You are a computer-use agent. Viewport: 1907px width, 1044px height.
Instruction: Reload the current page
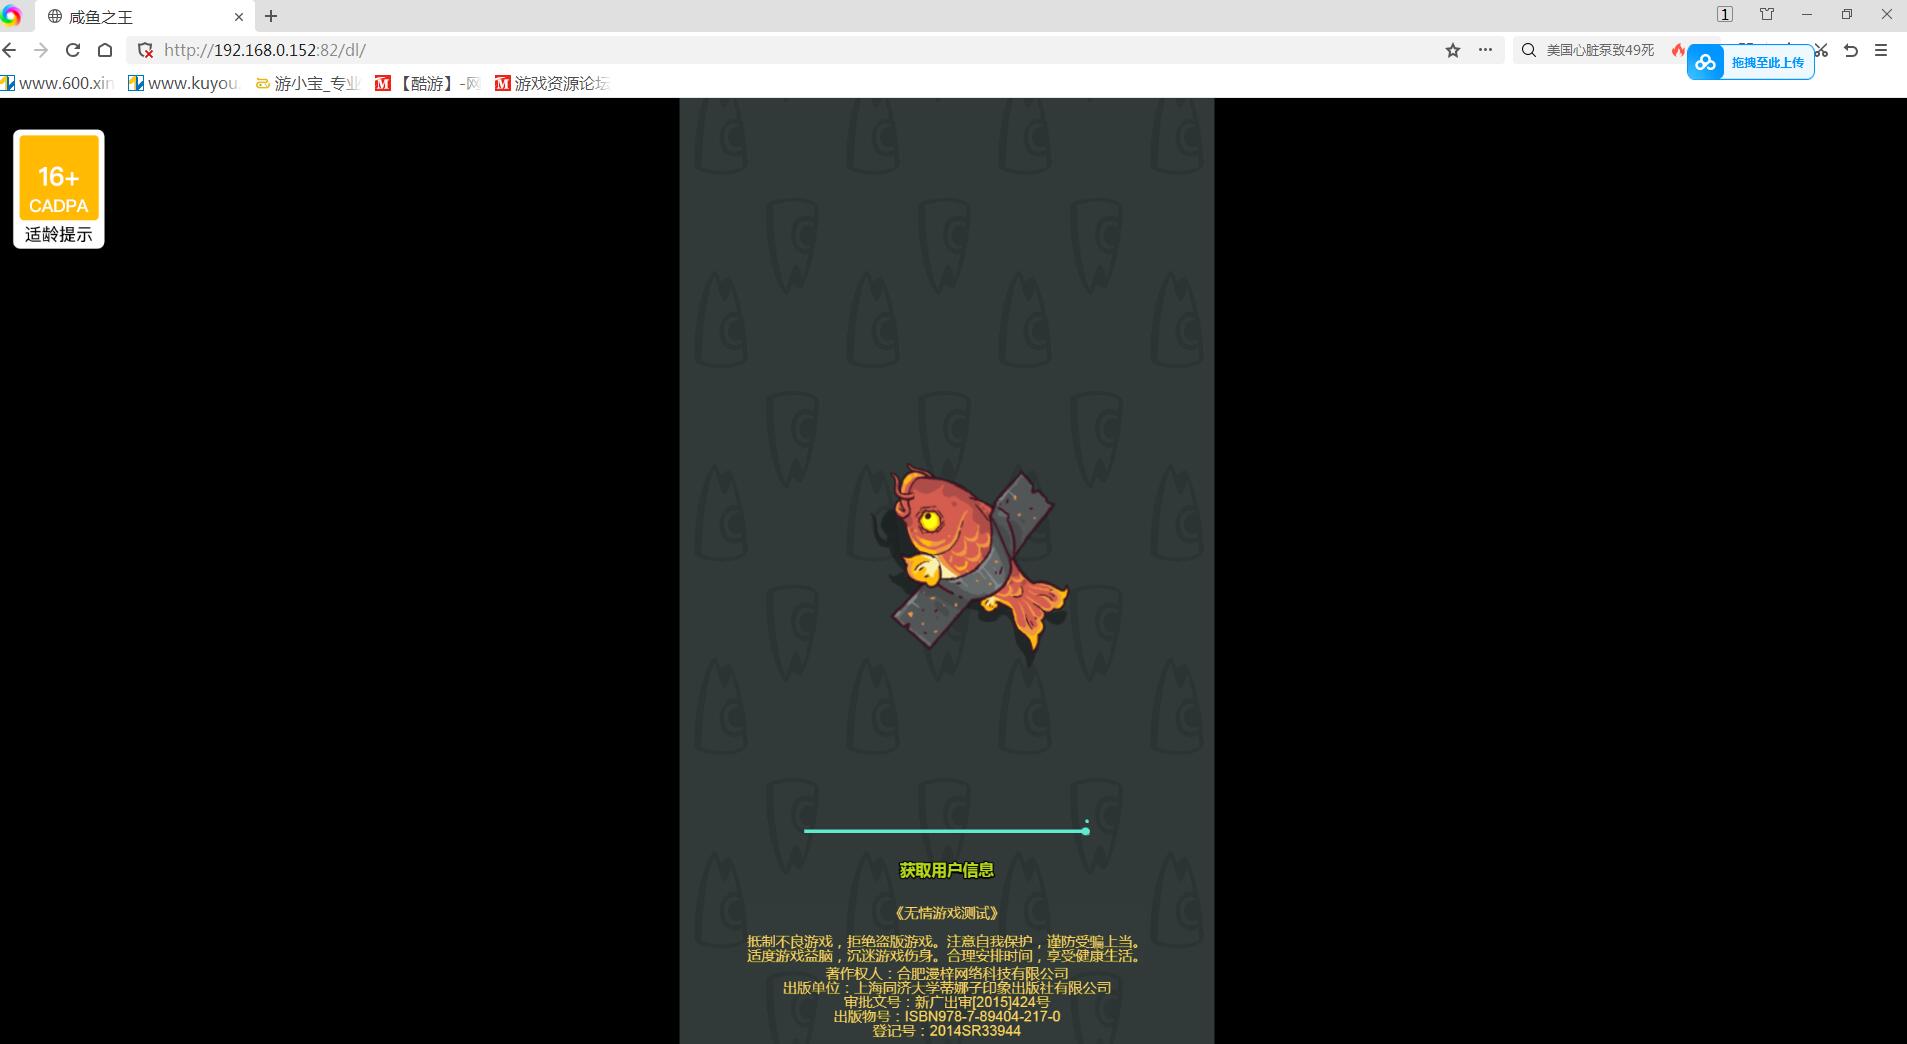pyautogui.click(x=73, y=50)
